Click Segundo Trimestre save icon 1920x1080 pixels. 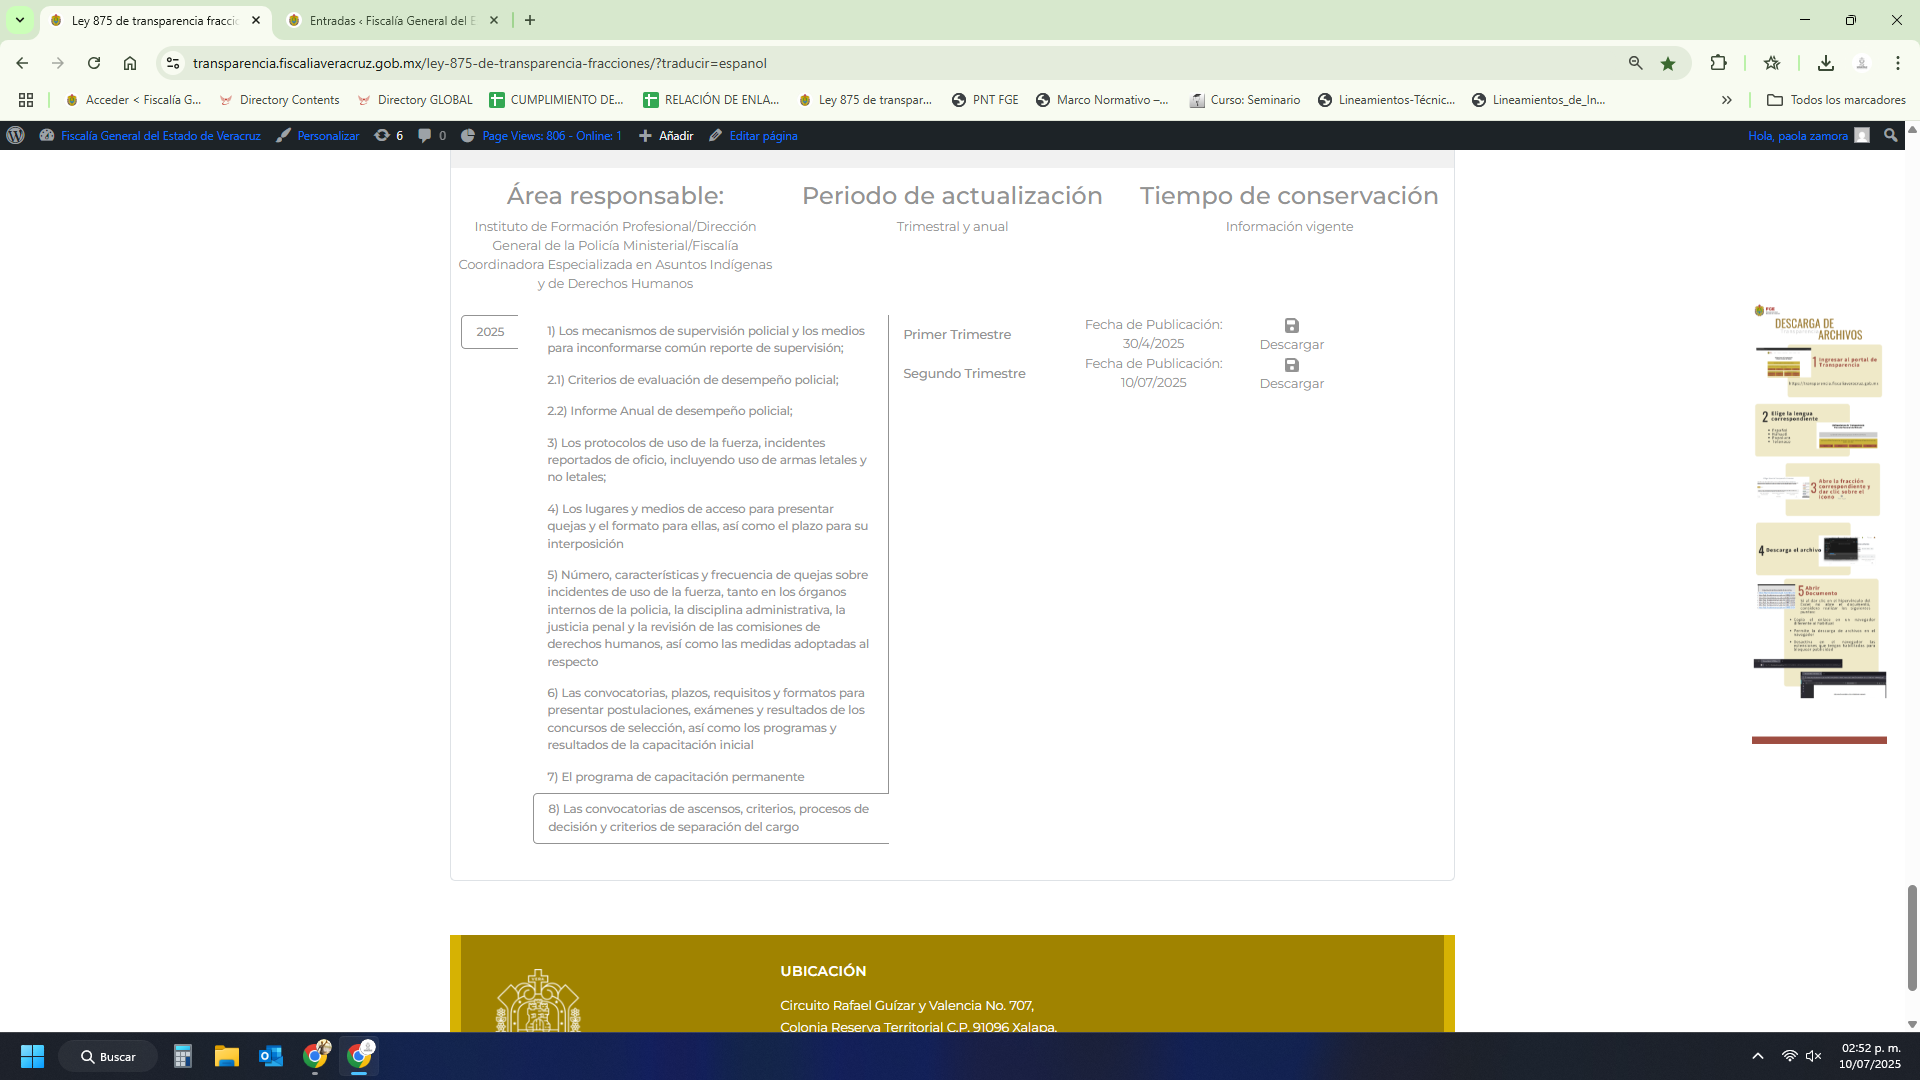[1291, 365]
